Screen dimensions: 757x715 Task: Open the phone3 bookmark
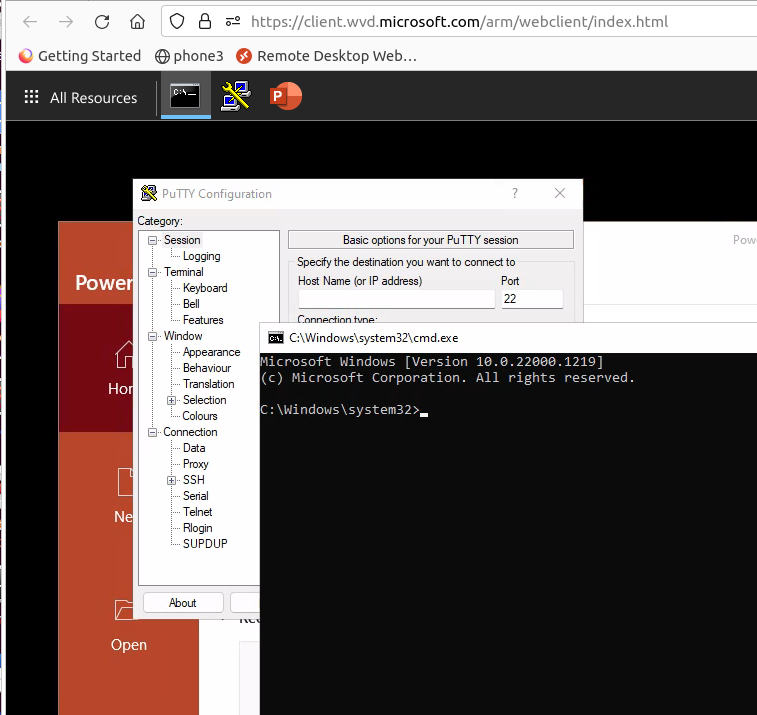189,56
